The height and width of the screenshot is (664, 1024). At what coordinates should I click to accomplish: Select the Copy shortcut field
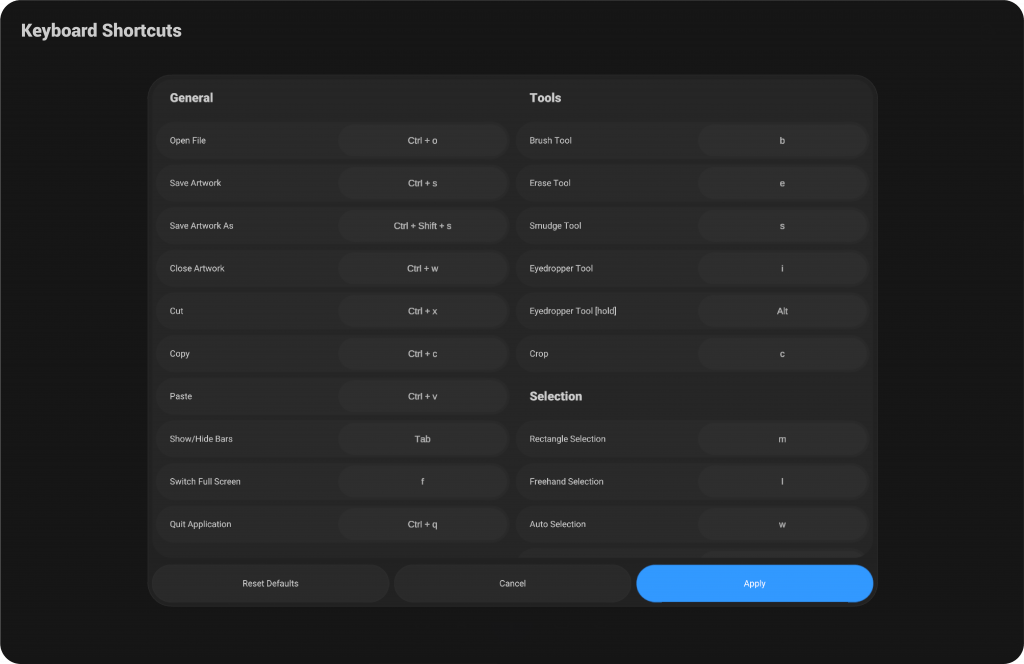click(x=422, y=354)
